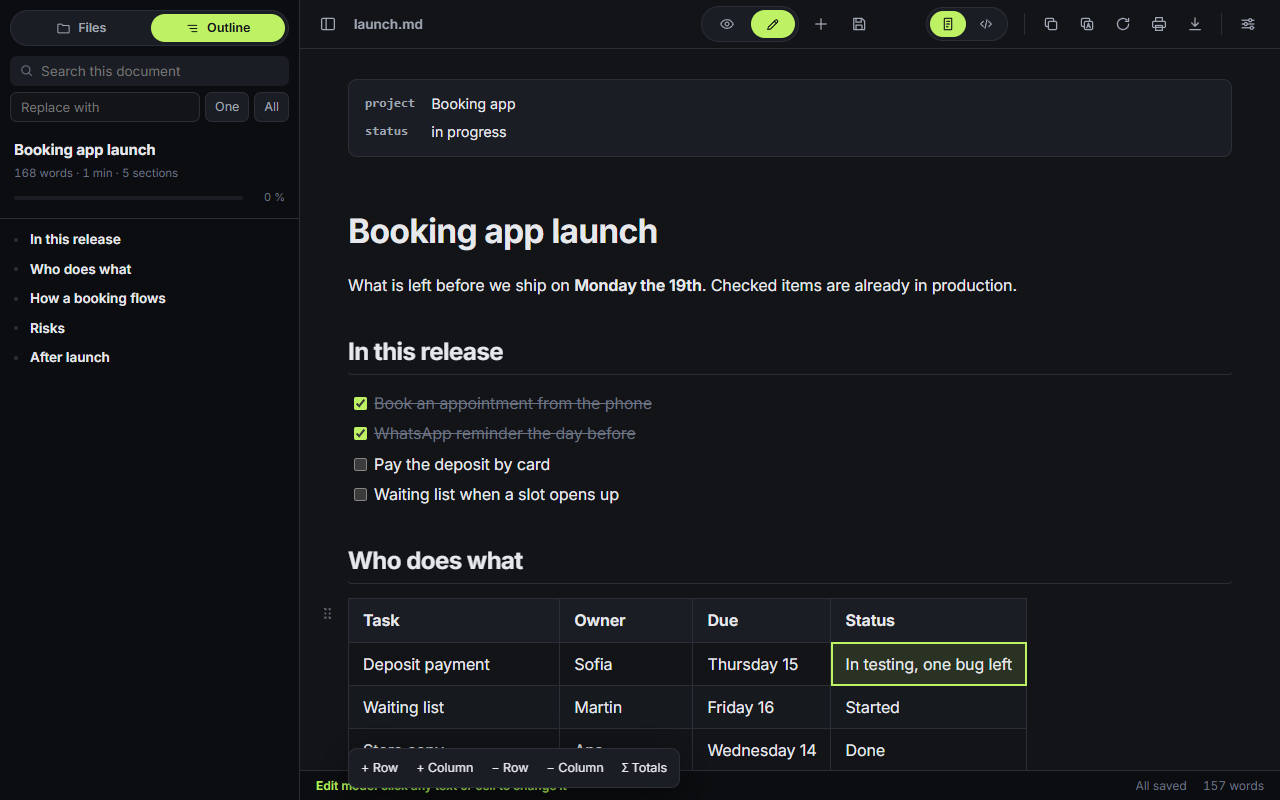The height and width of the screenshot is (800, 1280).
Task: Switch to the Files tab
Action: (81, 28)
